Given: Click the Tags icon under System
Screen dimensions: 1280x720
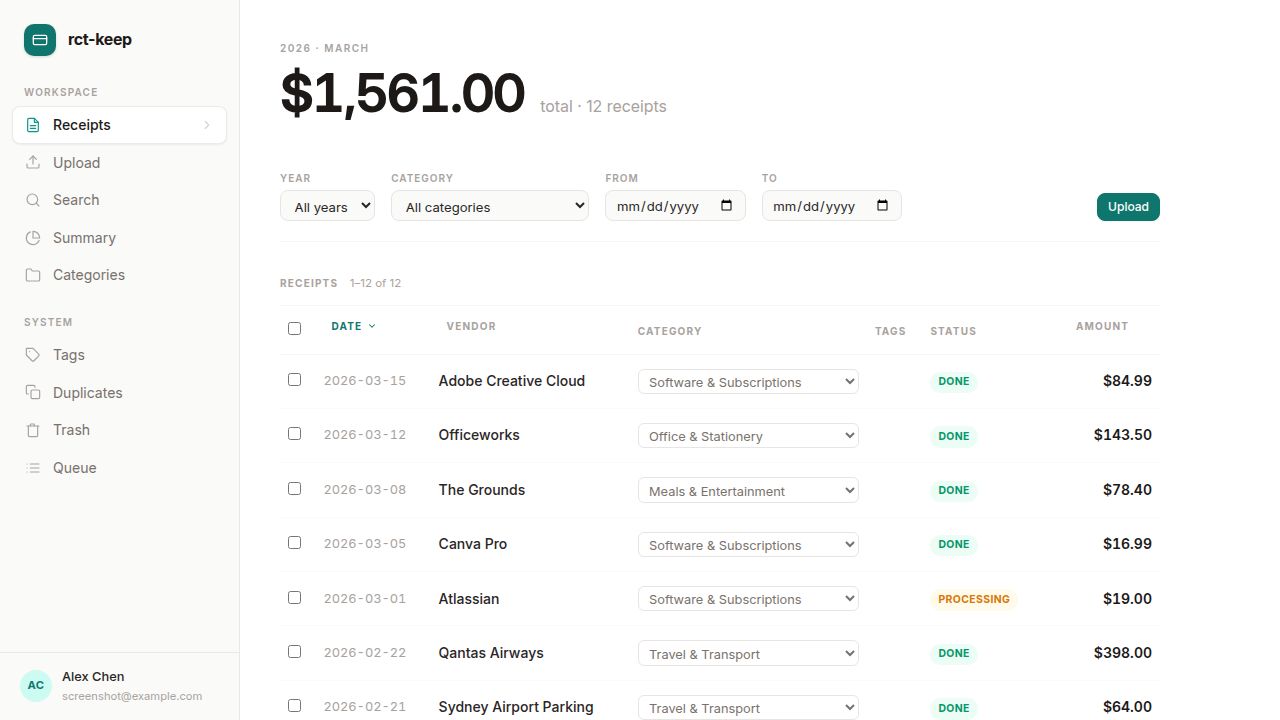Looking at the screenshot, I should (34, 355).
